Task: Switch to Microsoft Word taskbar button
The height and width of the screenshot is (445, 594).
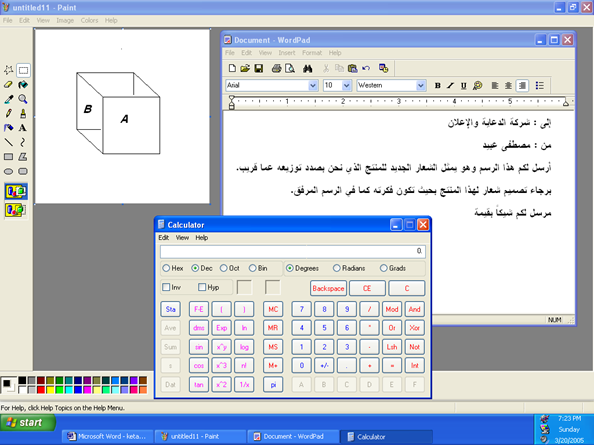Action: (x=108, y=436)
